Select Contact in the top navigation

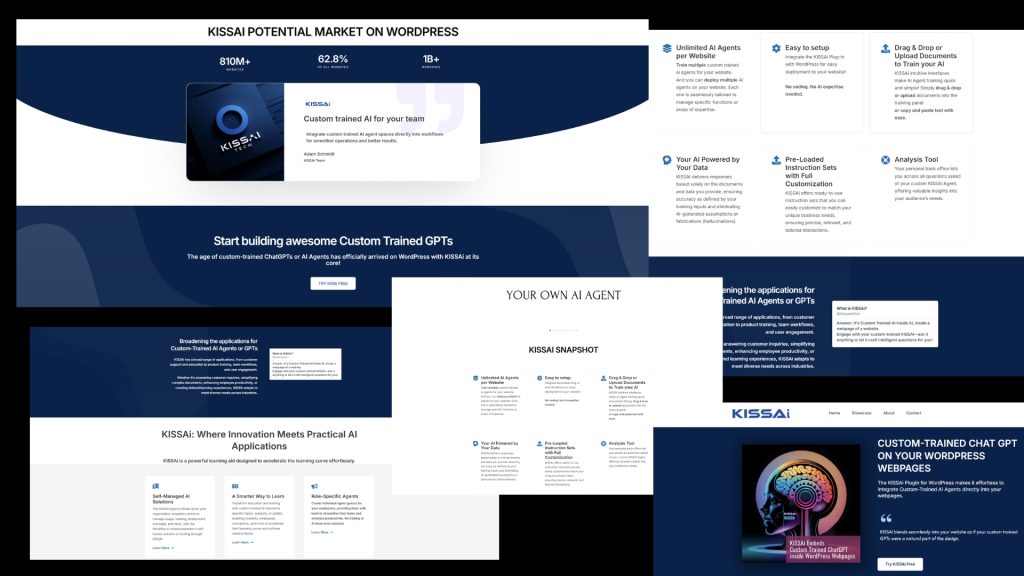point(913,413)
